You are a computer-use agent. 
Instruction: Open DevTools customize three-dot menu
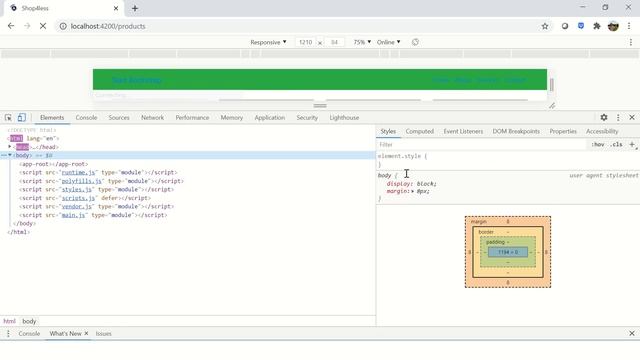618,118
